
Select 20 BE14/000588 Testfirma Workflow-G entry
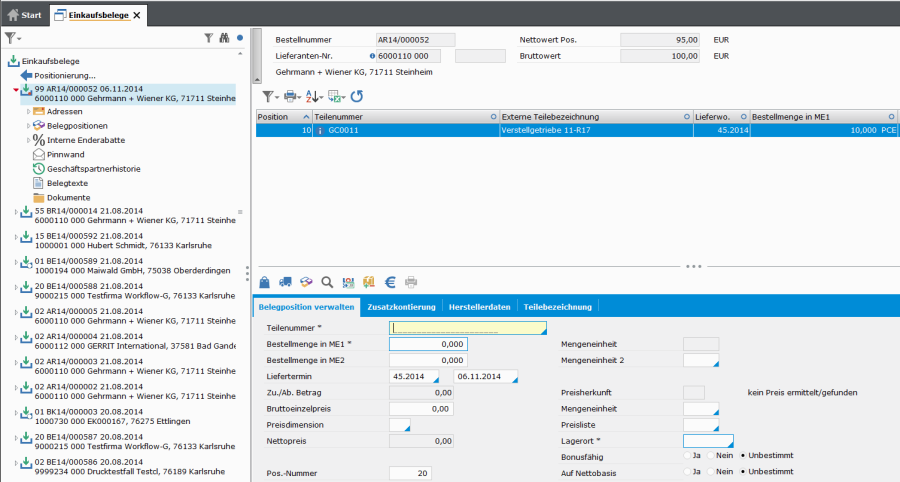point(134,291)
